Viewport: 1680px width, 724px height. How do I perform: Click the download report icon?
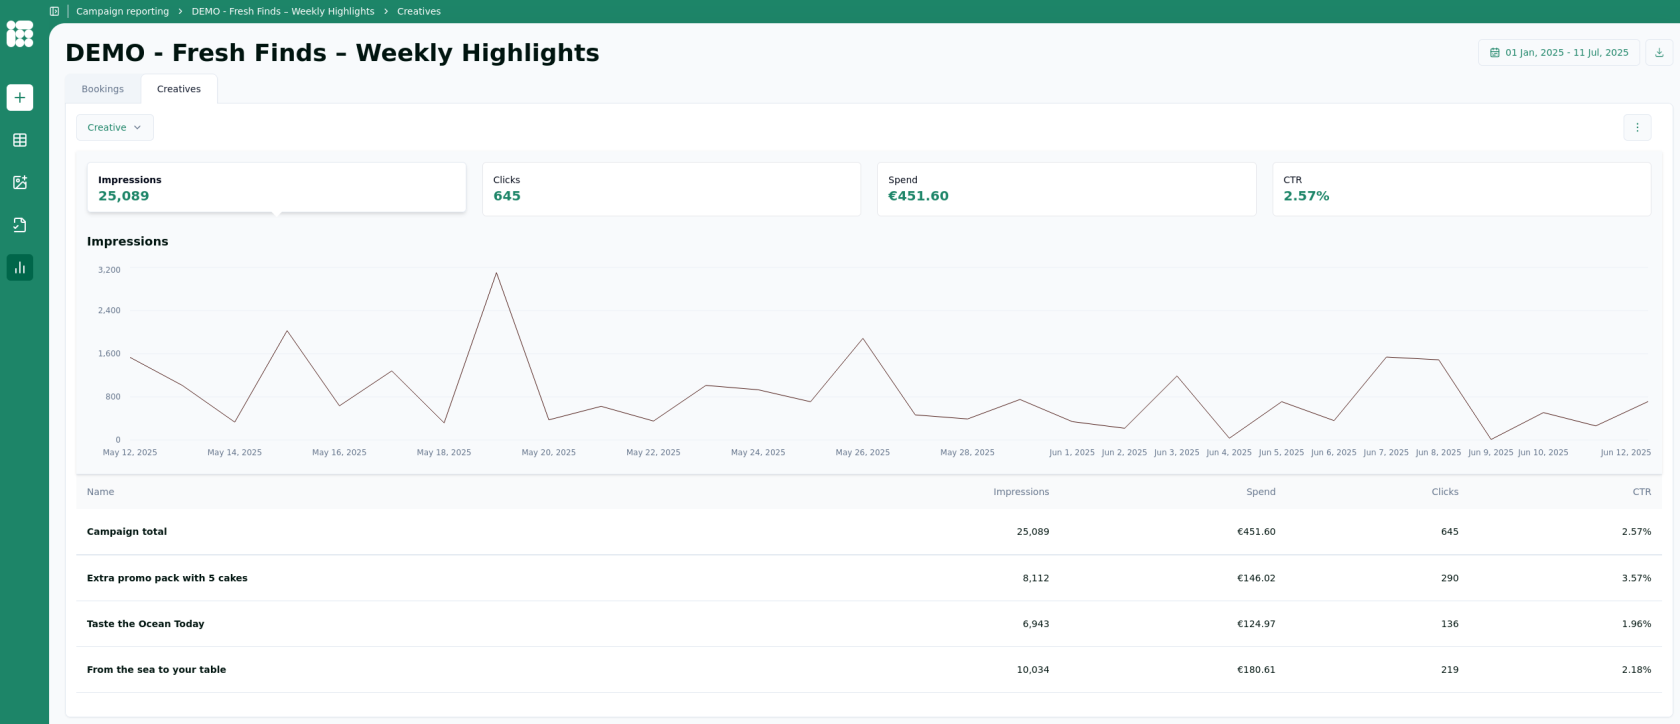tap(1659, 53)
